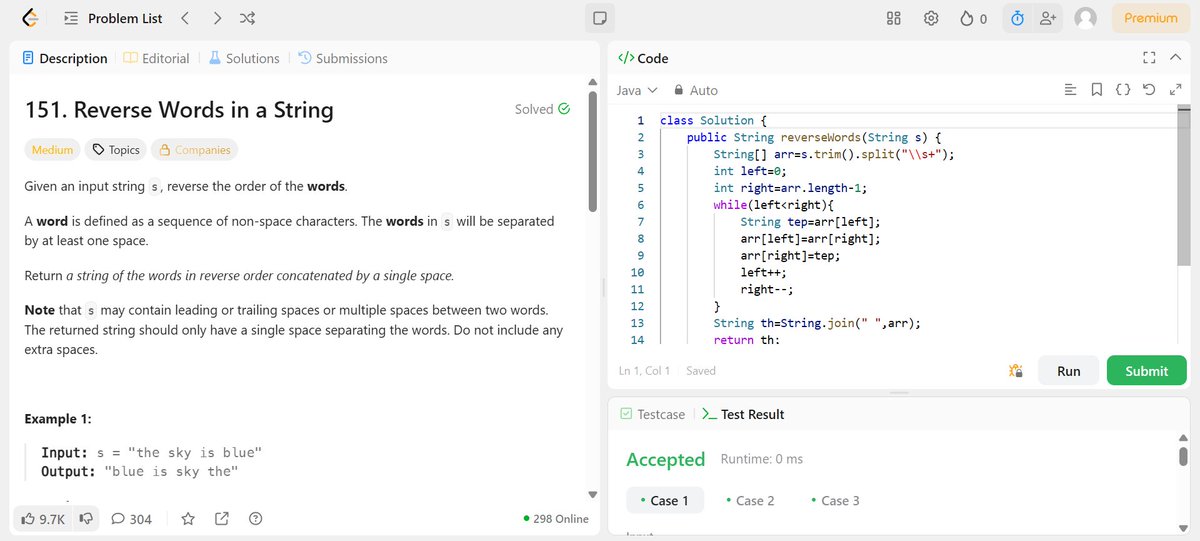Maximize the Code panel fullscreen icon
1200x541 pixels.
(x=1149, y=58)
